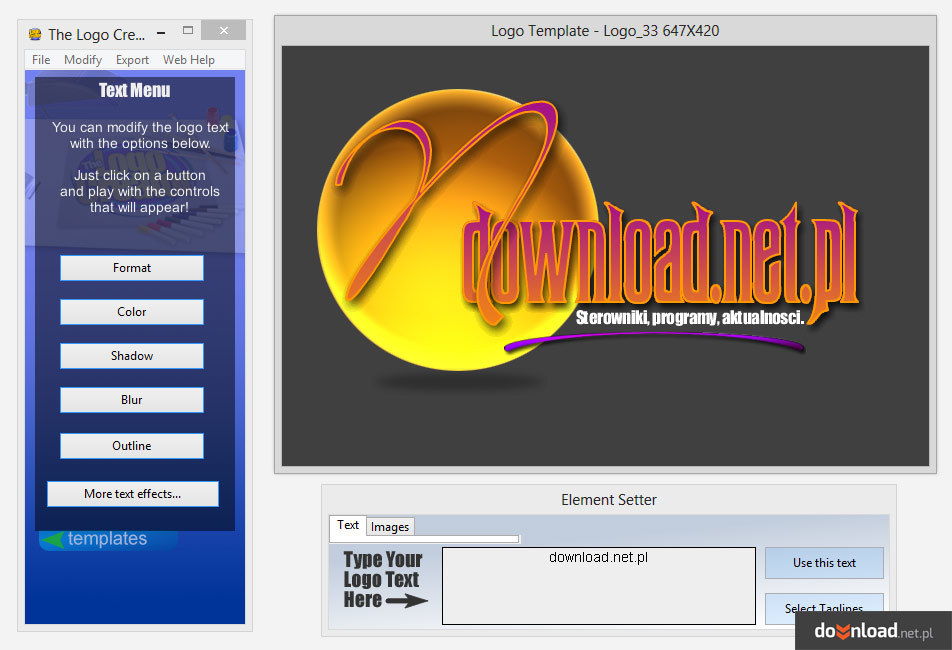This screenshot has width=952, height=650.
Task: Switch to the Text tab in Element Setter
Action: (348, 525)
